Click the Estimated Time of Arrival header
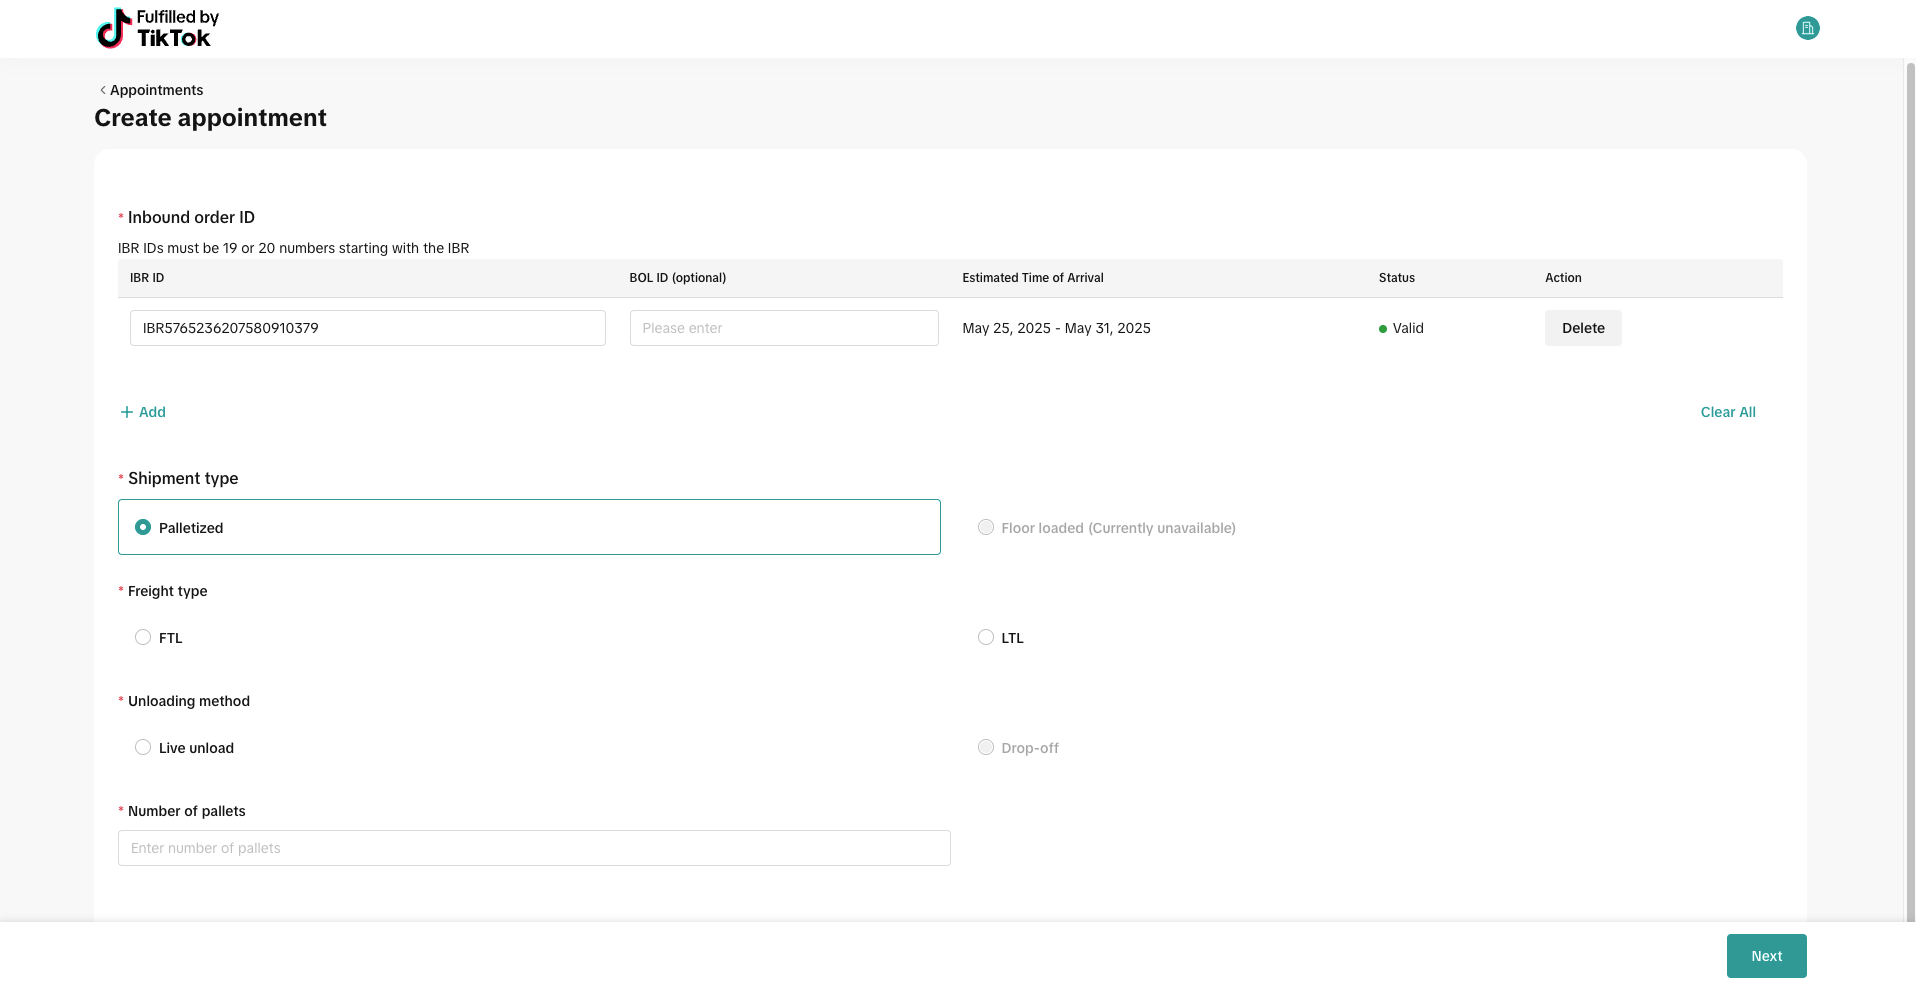The width and height of the screenshot is (1916, 988). pos(1032,278)
